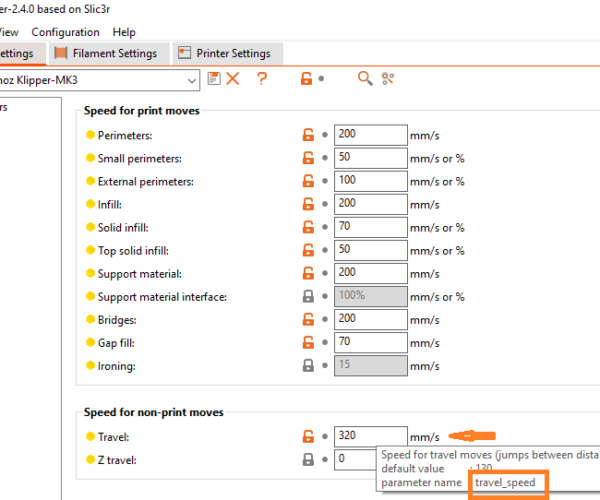Image resolution: width=600 pixels, height=500 pixels.
Task: Switch to the Printer Settings tab
Action: [x=227, y=53]
